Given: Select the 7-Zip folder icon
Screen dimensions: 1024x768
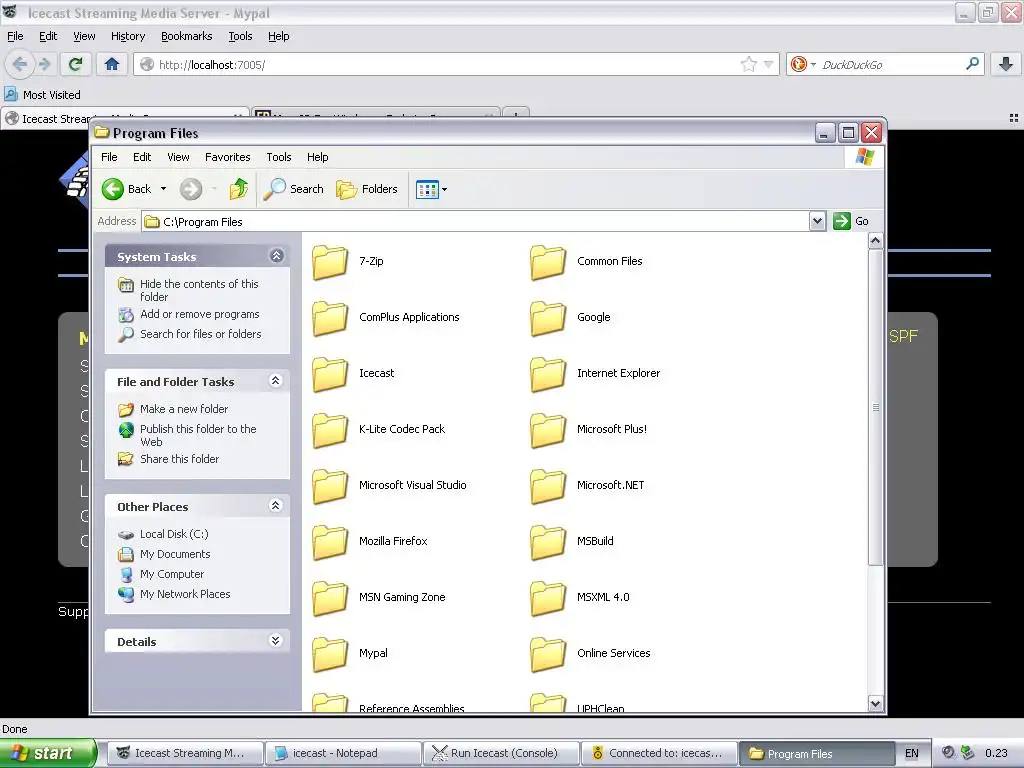Looking at the screenshot, I should pyautogui.click(x=330, y=261).
